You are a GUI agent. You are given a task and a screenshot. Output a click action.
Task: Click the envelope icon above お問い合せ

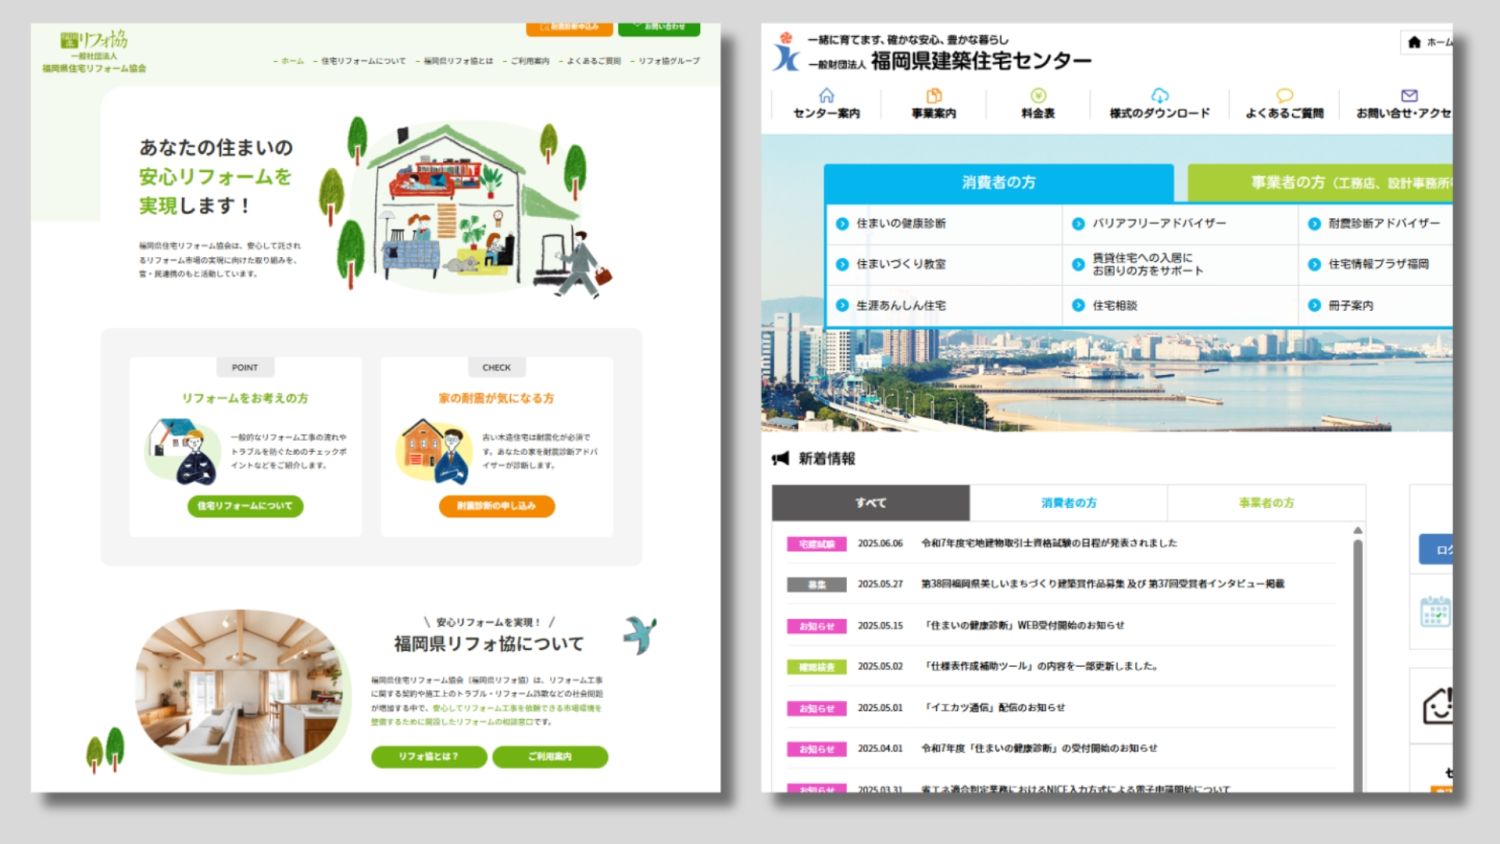(x=1409, y=95)
